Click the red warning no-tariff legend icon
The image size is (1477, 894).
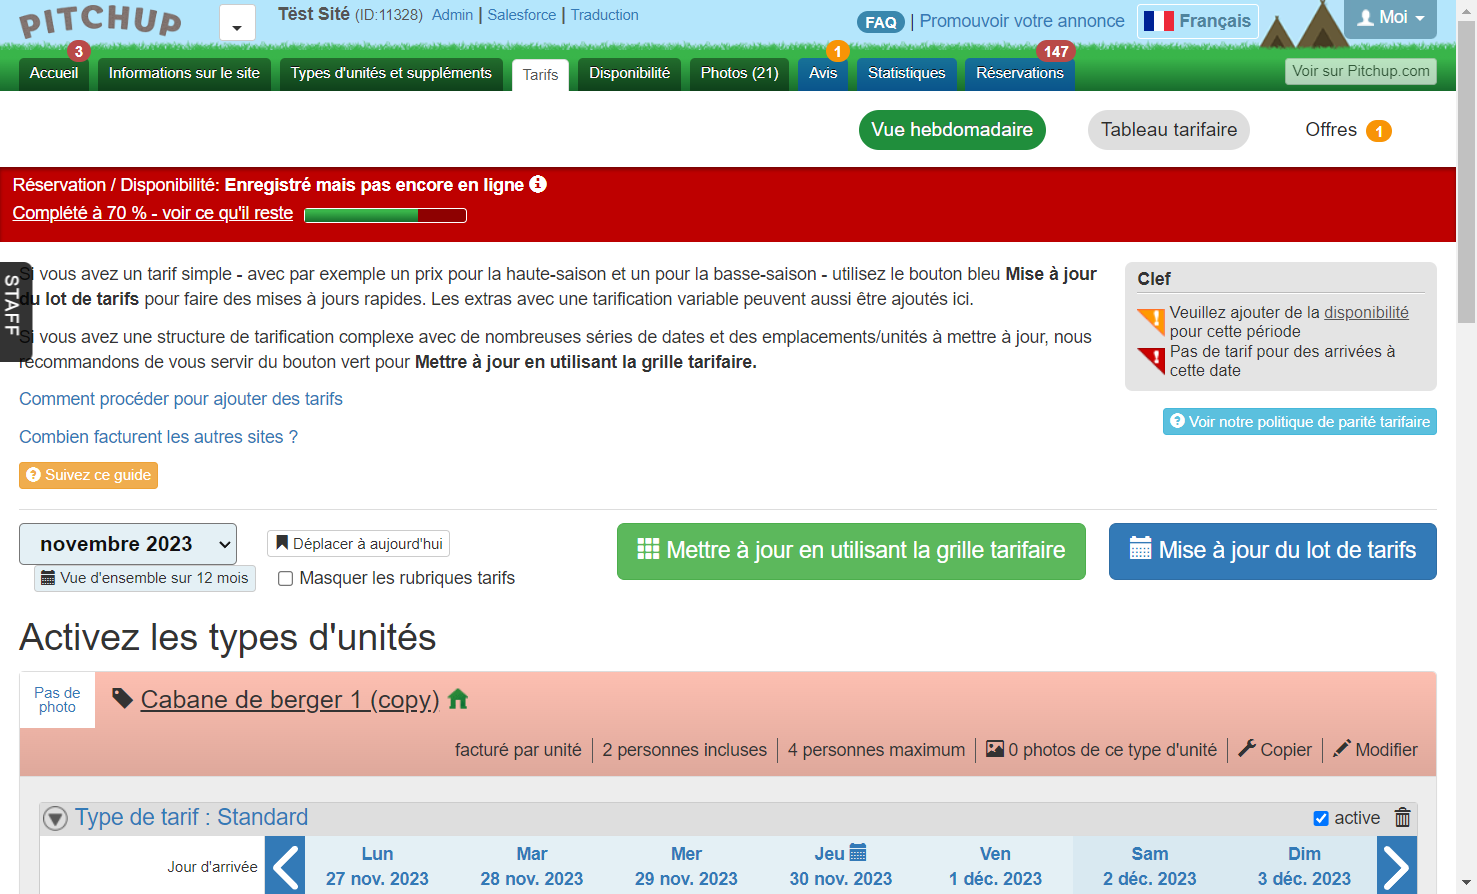pyautogui.click(x=1151, y=361)
